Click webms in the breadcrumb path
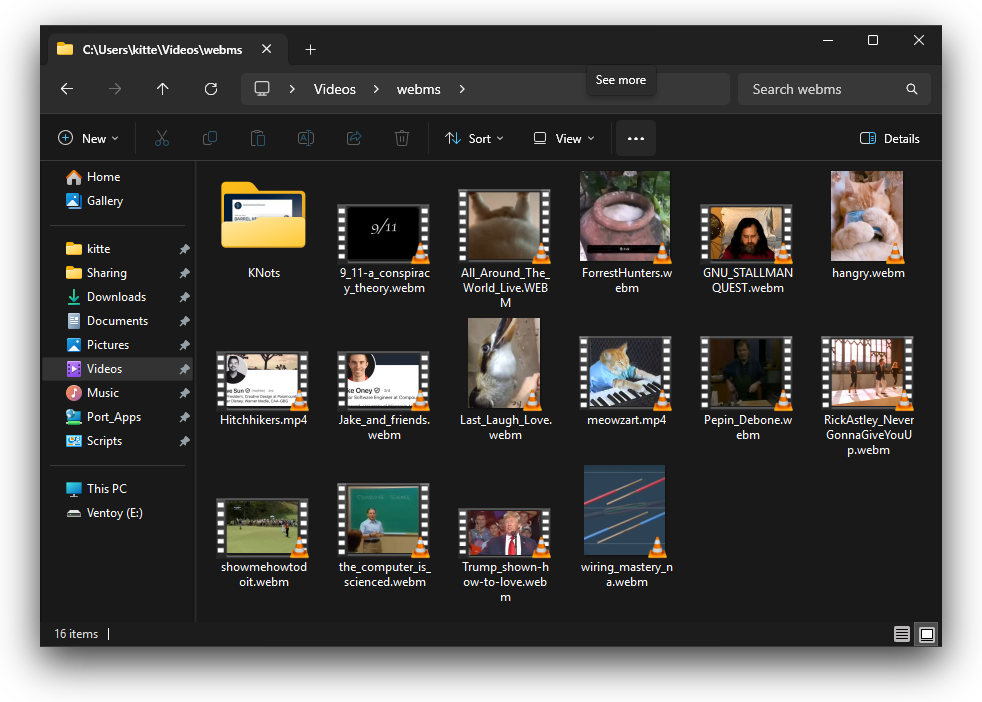 click(x=418, y=90)
